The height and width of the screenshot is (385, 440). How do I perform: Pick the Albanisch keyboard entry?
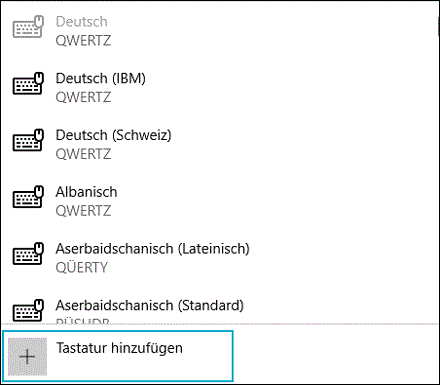220,201
